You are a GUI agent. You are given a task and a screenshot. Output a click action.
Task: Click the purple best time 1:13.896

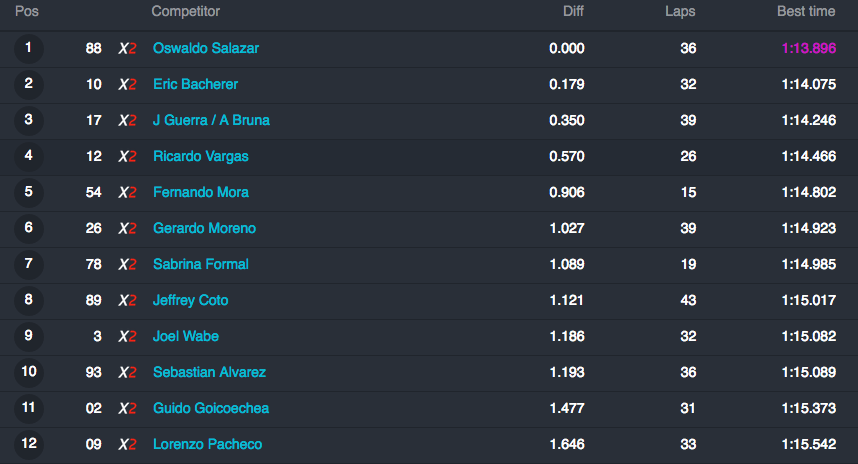[809, 48]
